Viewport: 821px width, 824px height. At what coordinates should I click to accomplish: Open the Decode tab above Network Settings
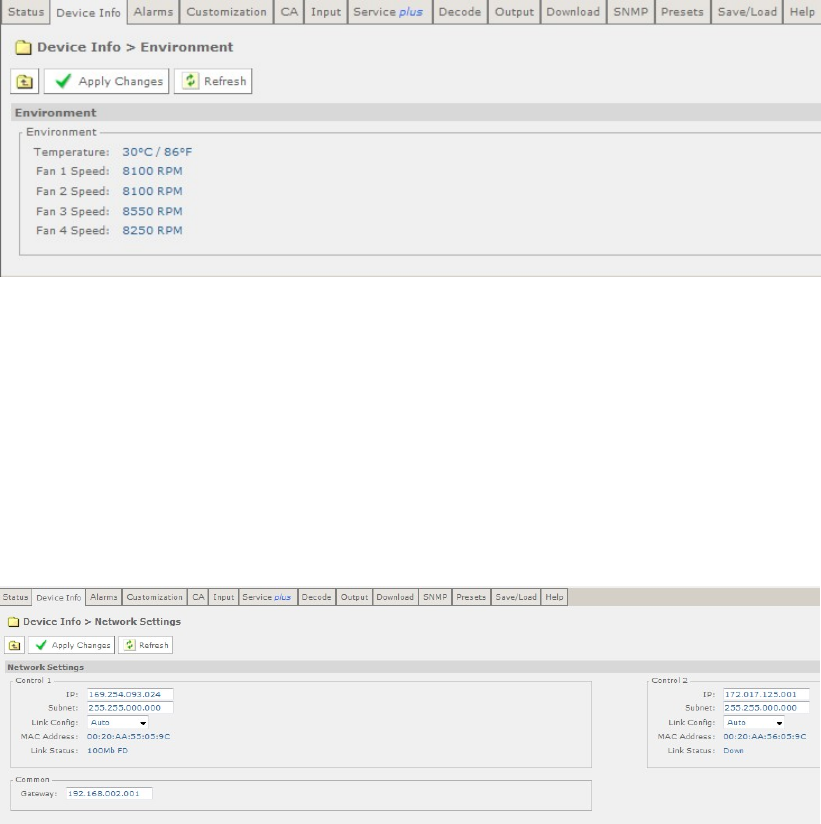click(317, 597)
